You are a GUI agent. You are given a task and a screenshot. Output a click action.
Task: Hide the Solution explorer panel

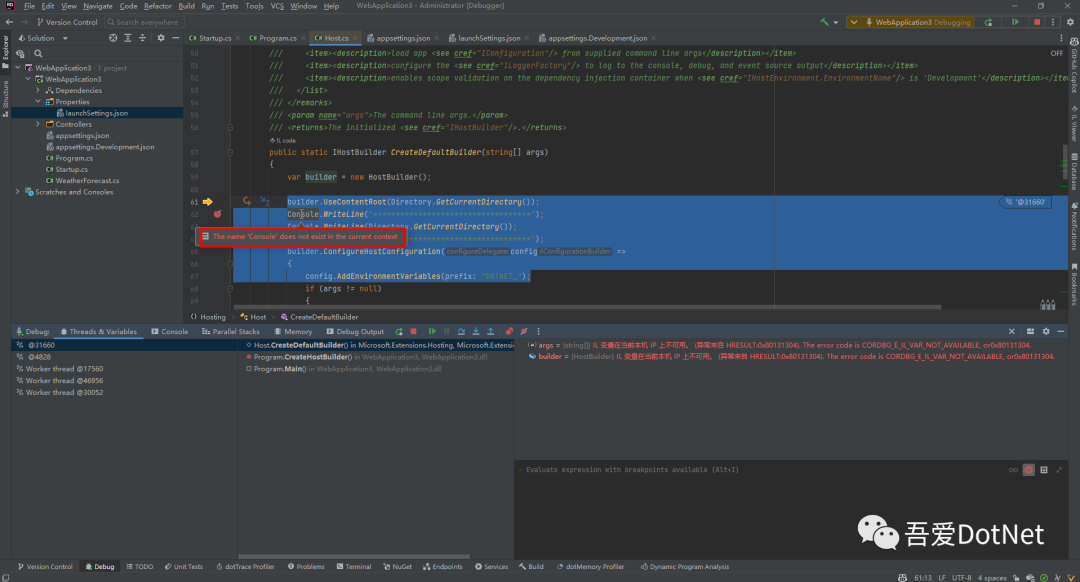pyautogui.click(x=176, y=38)
